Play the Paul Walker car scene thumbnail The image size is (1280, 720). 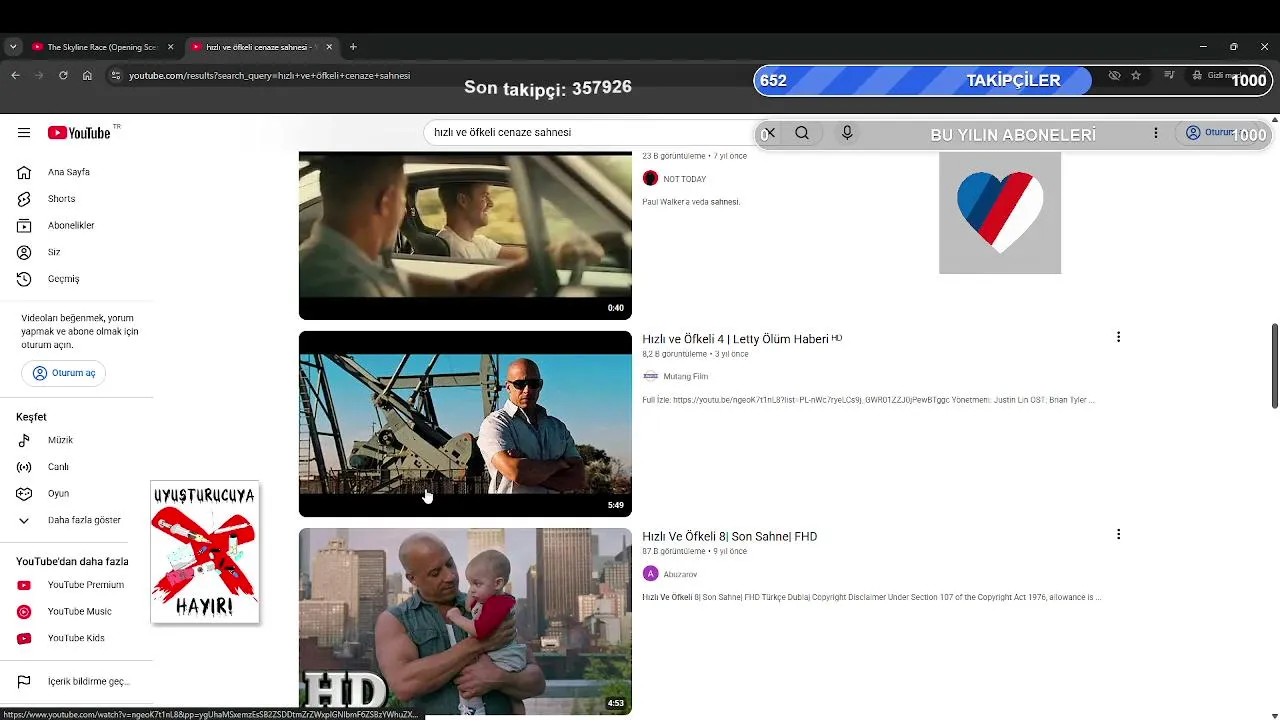click(x=465, y=235)
